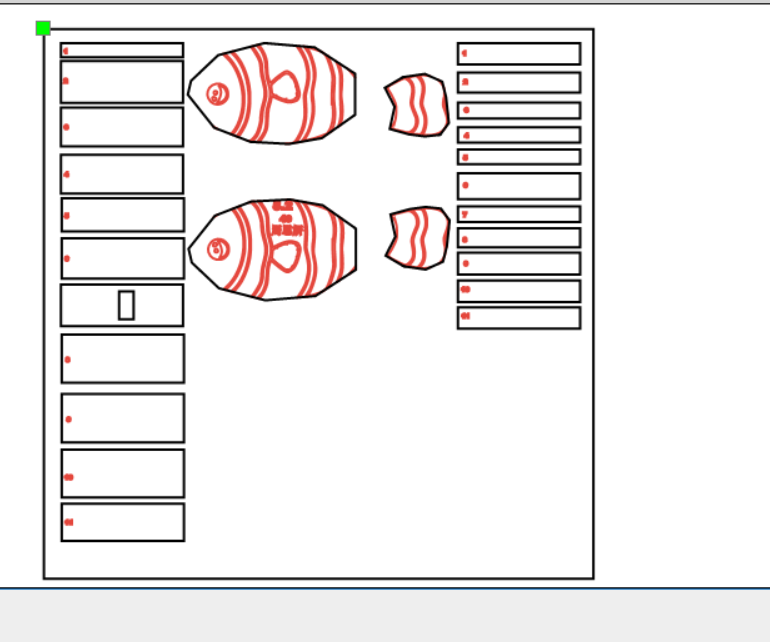Click the small rectangle cutout inside left slat
This screenshot has width=770, height=642.
(x=126, y=306)
